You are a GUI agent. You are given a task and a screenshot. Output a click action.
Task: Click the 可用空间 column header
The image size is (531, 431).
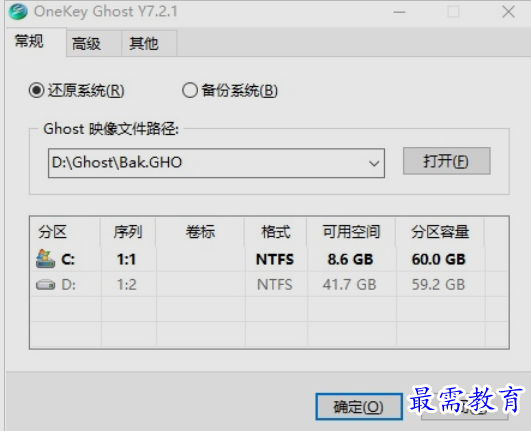(x=351, y=232)
